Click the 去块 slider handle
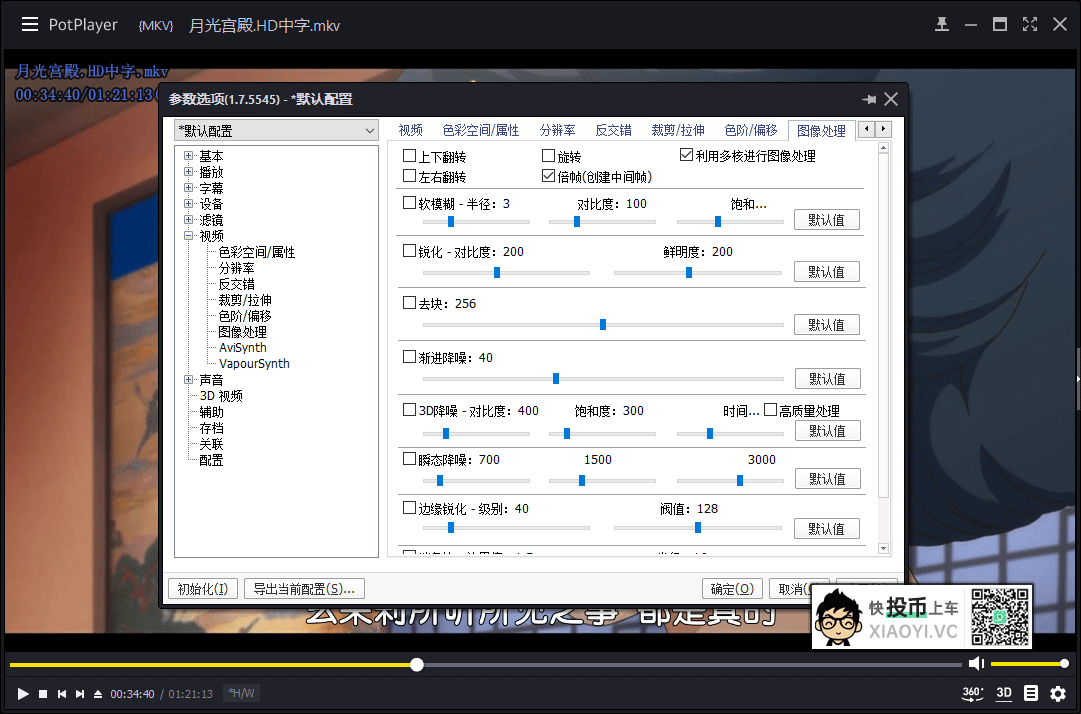 pos(602,324)
